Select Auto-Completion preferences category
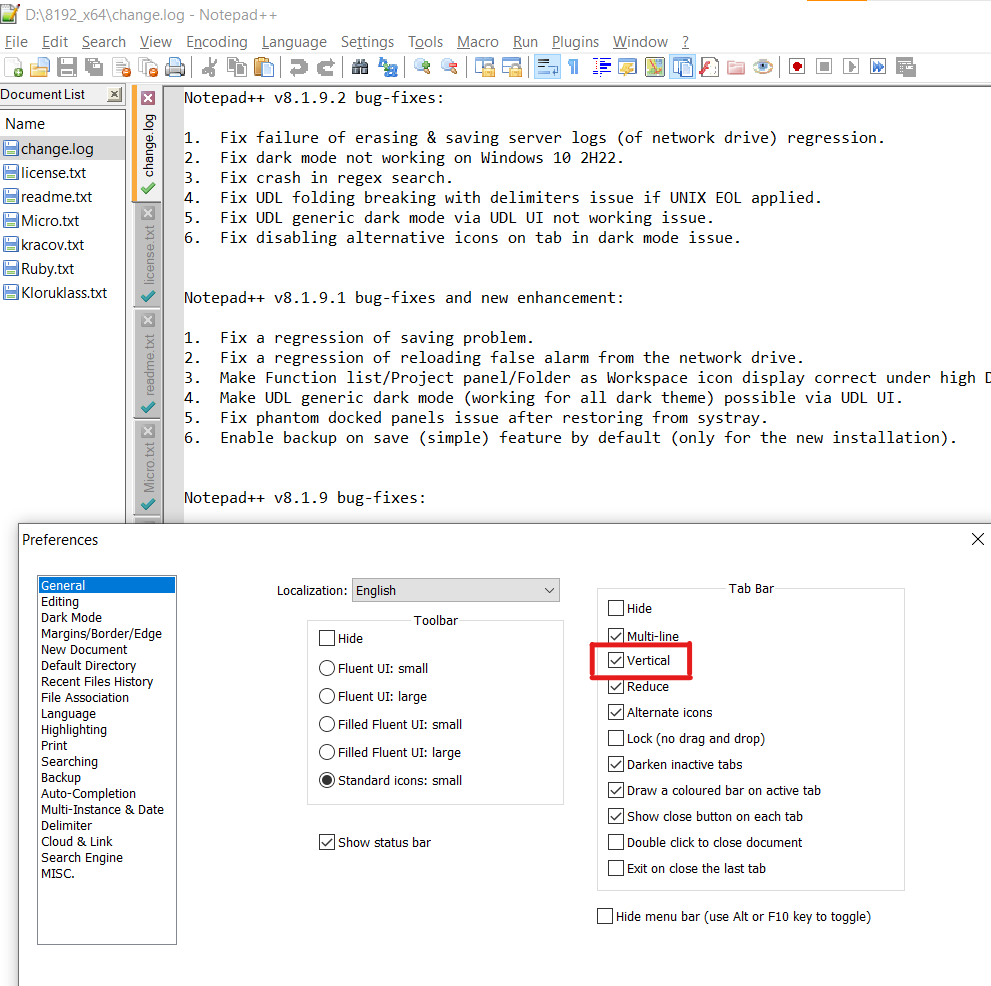The height and width of the screenshot is (986, 991). point(88,793)
